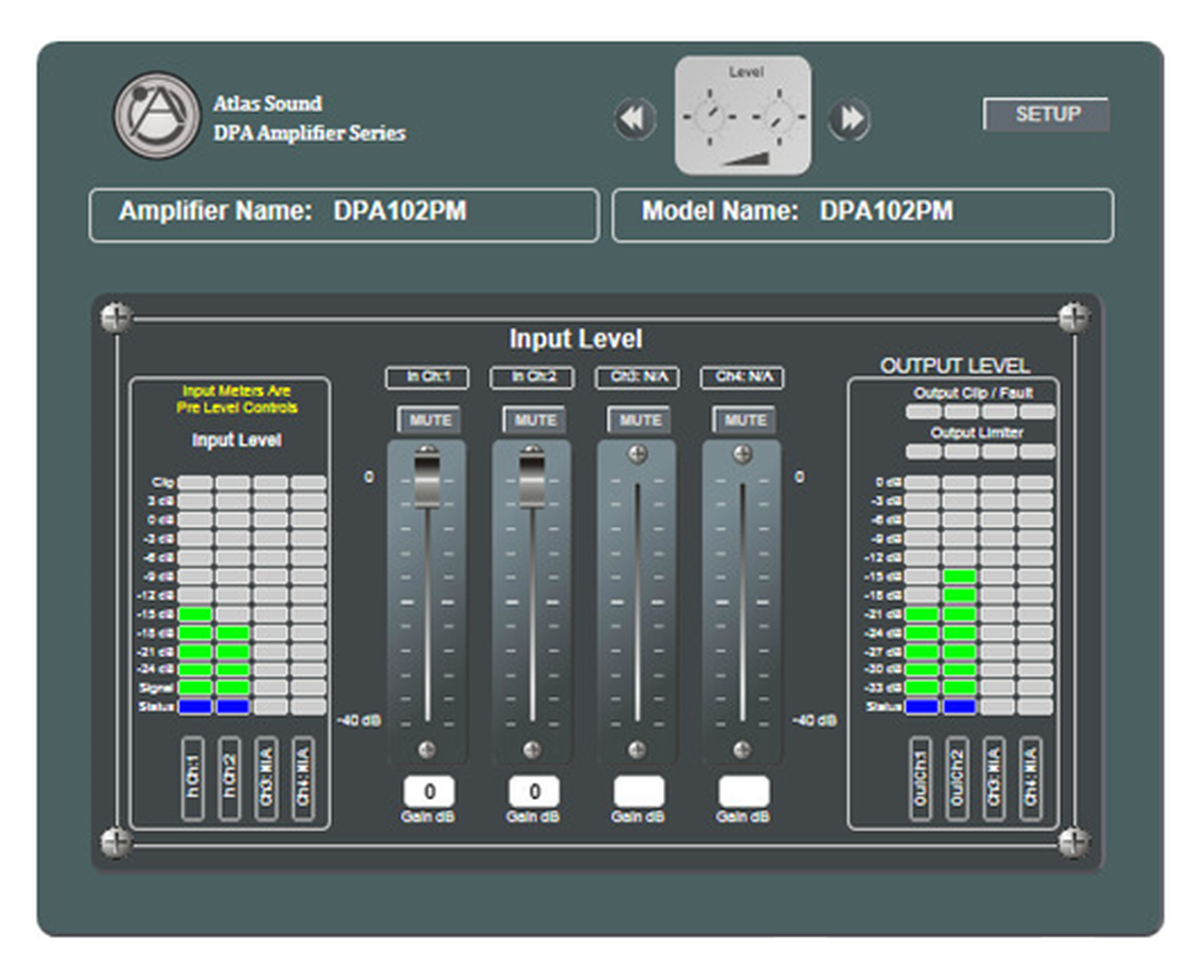This screenshot has width=1200, height=966.
Task: Click the Level knobs page icon
Action: pos(743,116)
